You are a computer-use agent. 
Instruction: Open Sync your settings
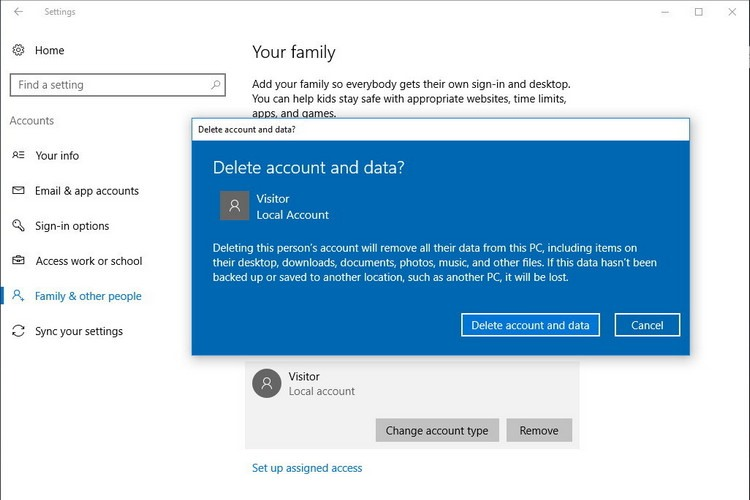click(x=79, y=331)
